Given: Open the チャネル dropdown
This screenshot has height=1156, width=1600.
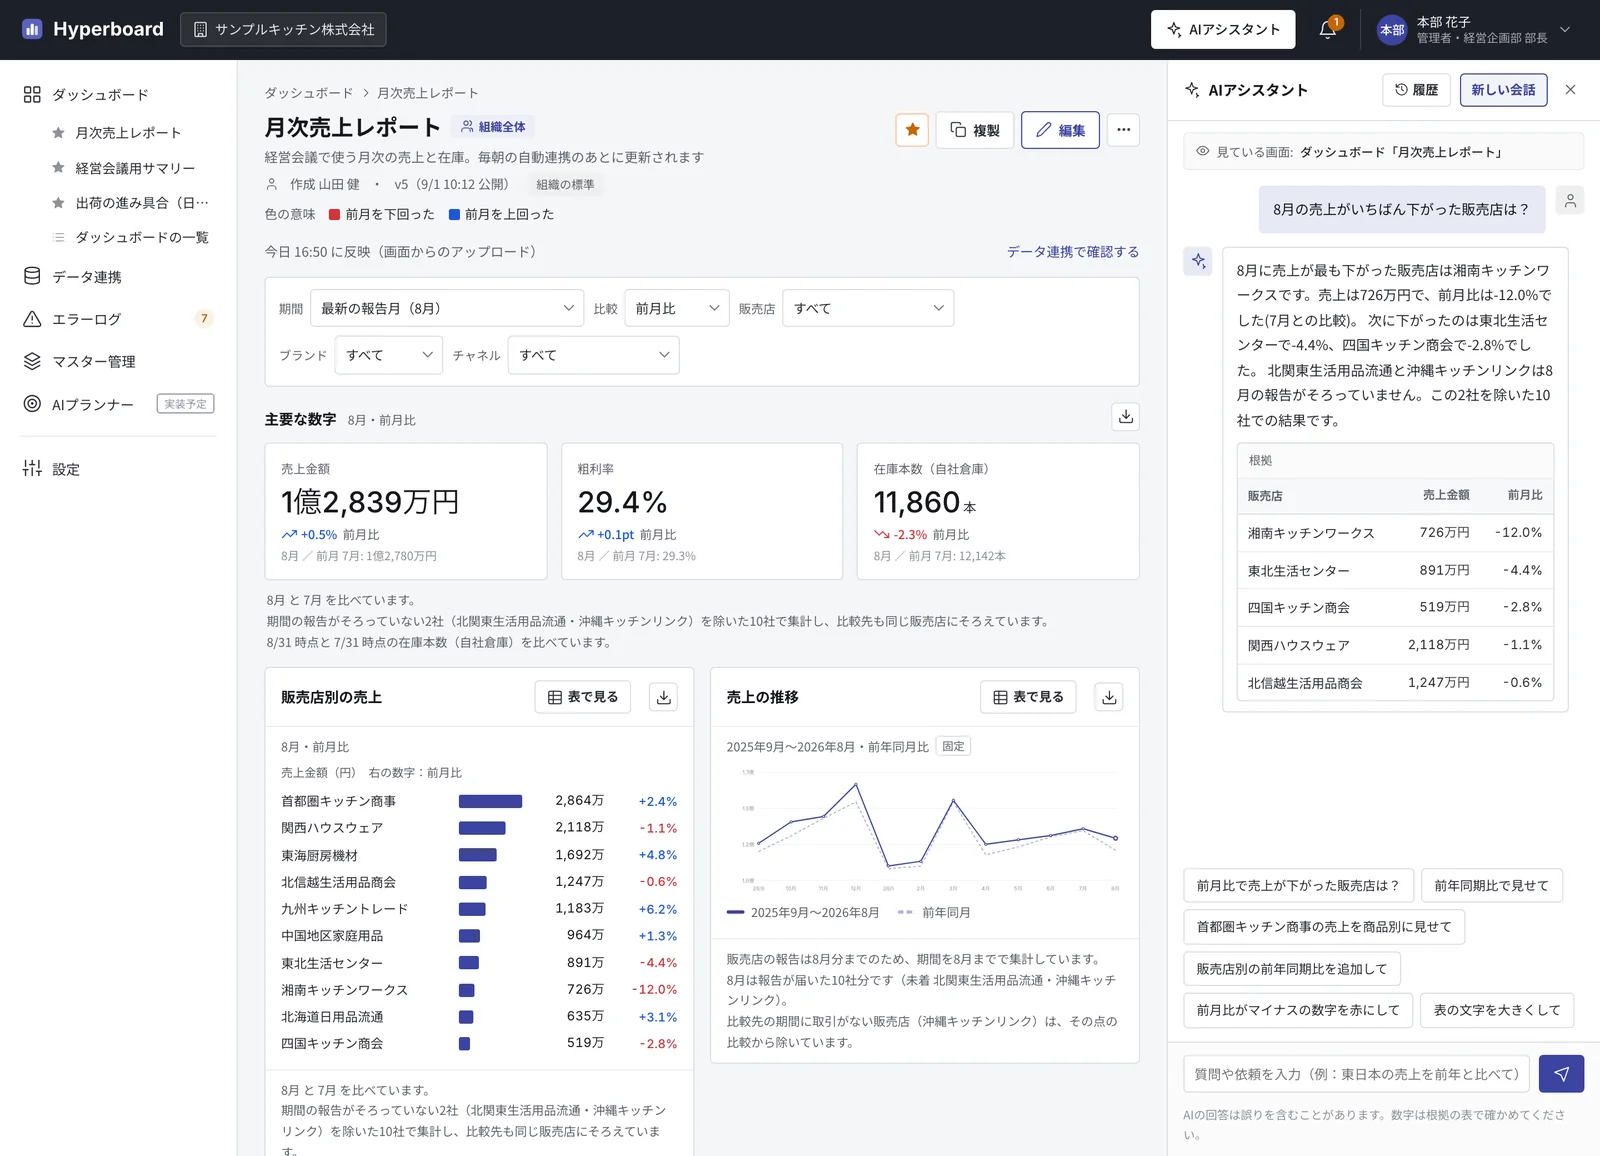Looking at the screenshot, I should (594, 355).
